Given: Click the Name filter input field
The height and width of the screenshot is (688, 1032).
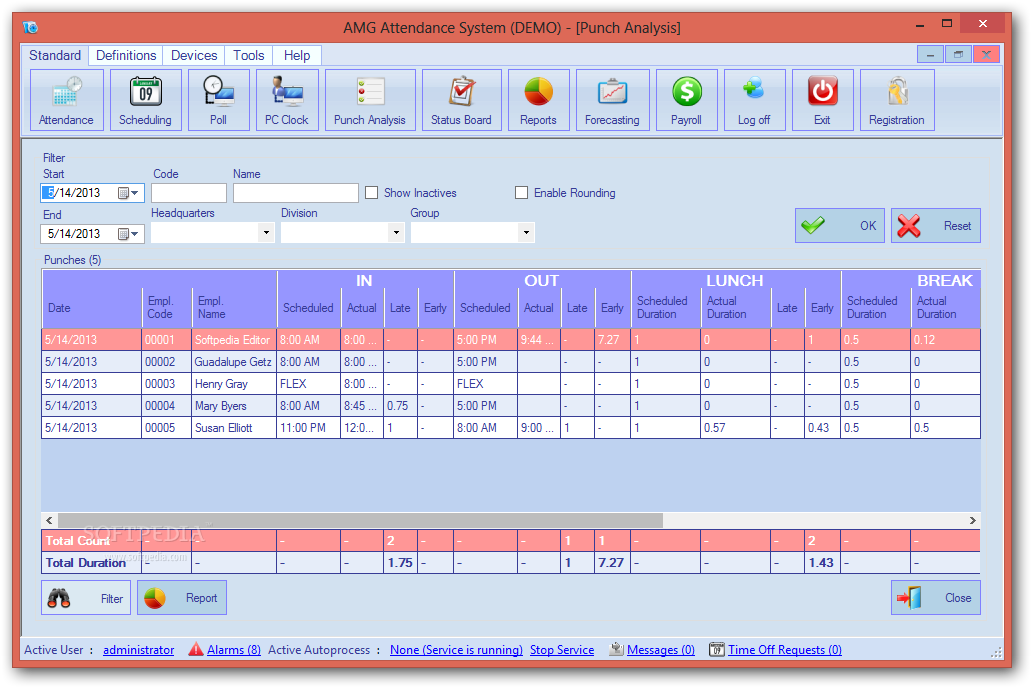Looking at the screenshot, I should pos(296,193).
